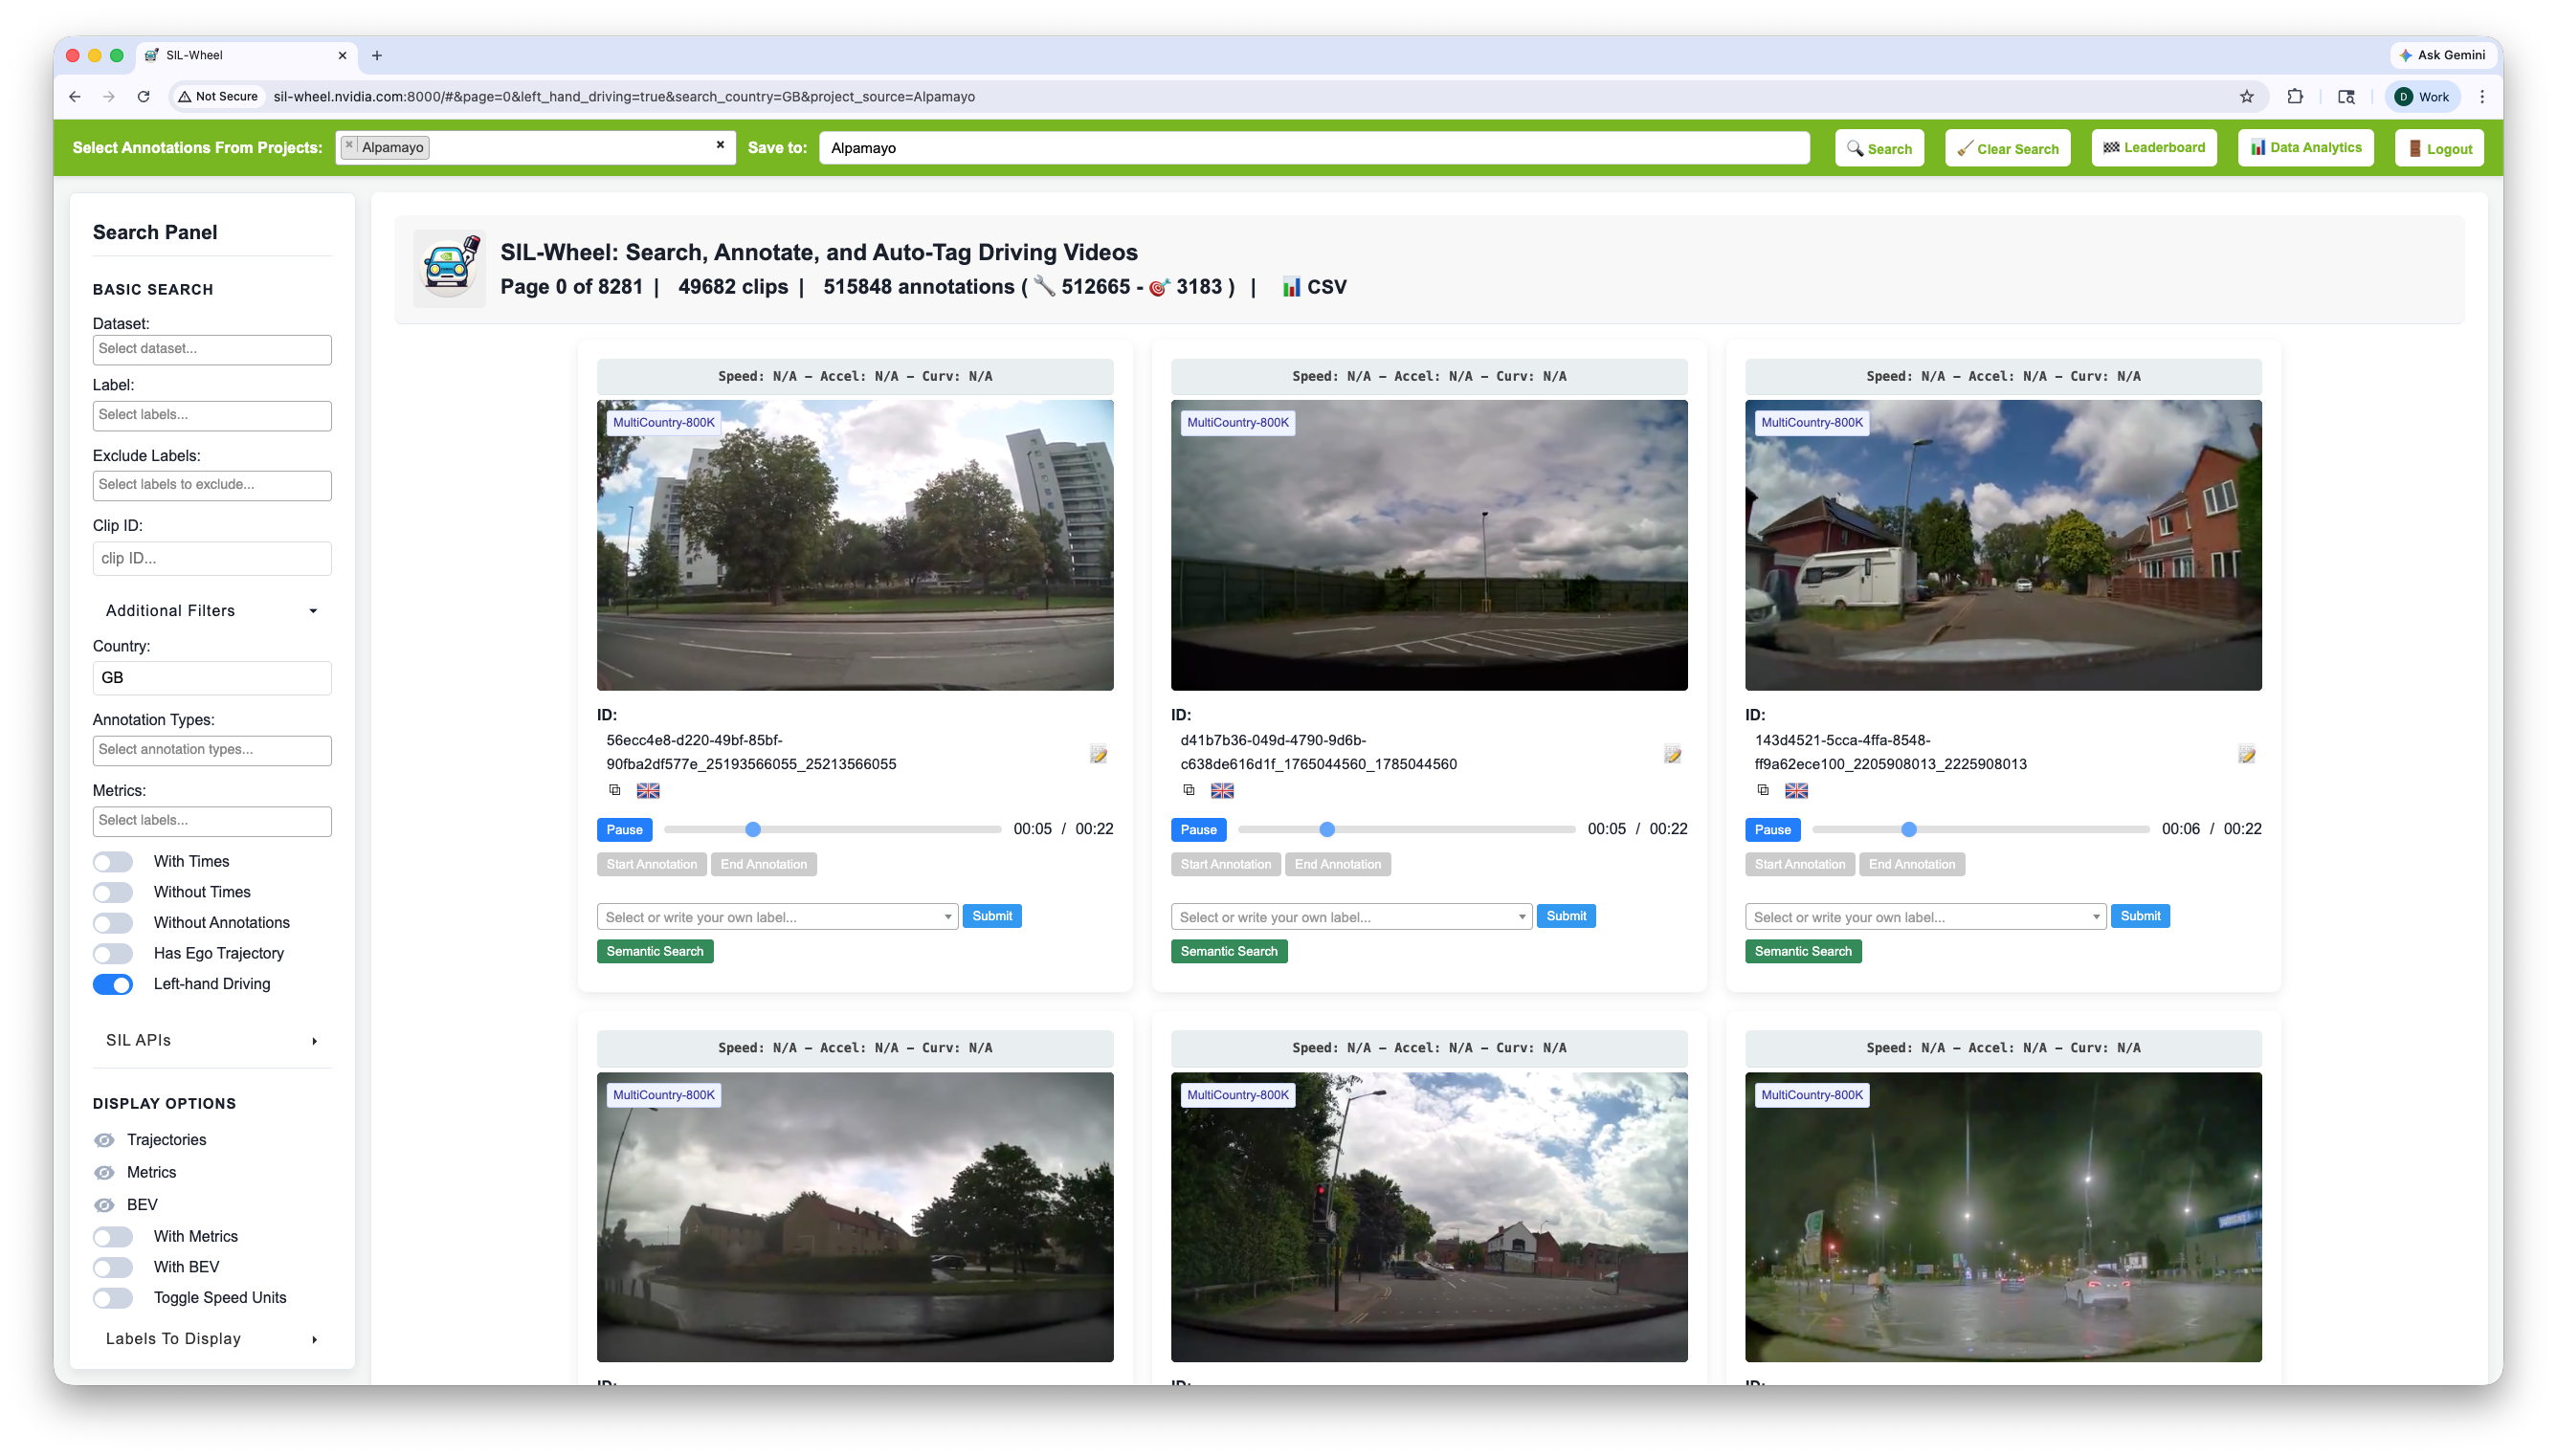Open a new browser tab
The image size is (2557, 1456).
(377, 56)
